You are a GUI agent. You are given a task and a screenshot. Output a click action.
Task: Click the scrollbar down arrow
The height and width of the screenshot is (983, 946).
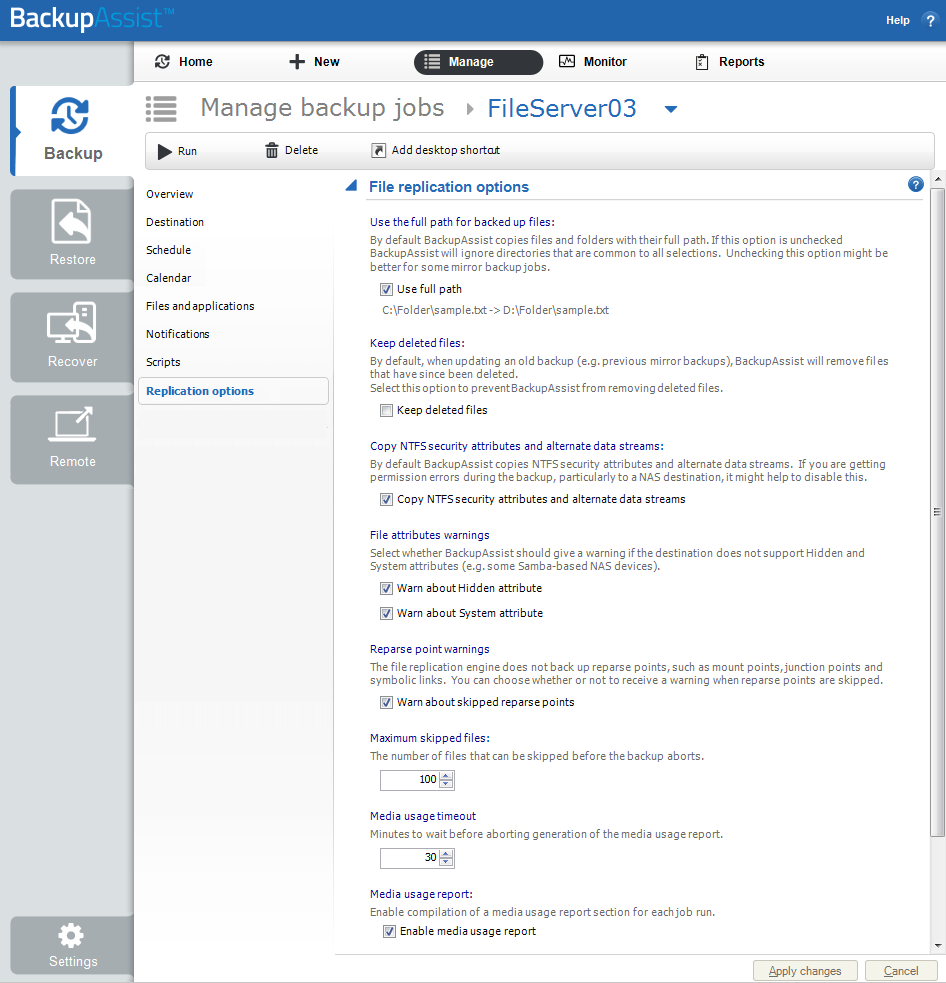(x=937, y=945)
